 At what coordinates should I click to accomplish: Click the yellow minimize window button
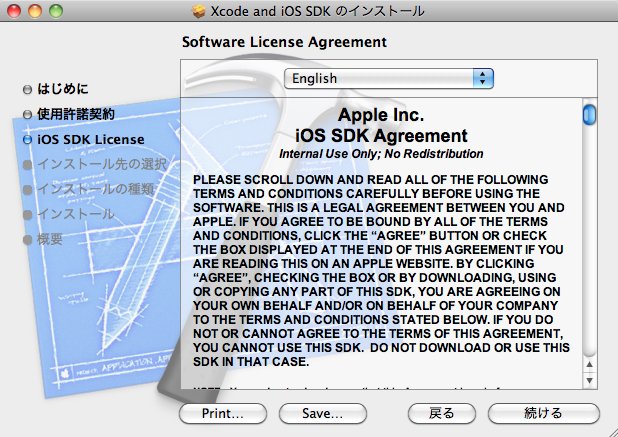point(35,11)
